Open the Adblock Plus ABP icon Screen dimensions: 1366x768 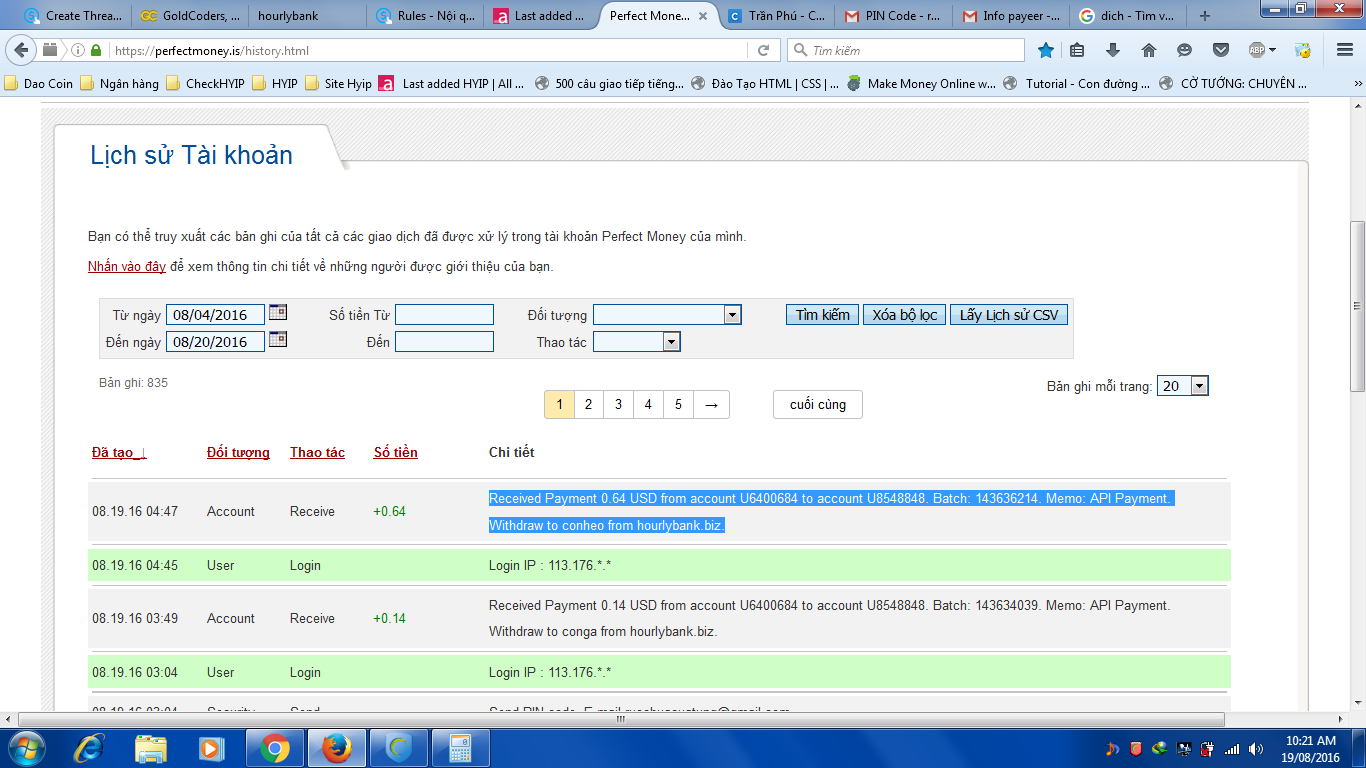click(x=1257, y=50)
